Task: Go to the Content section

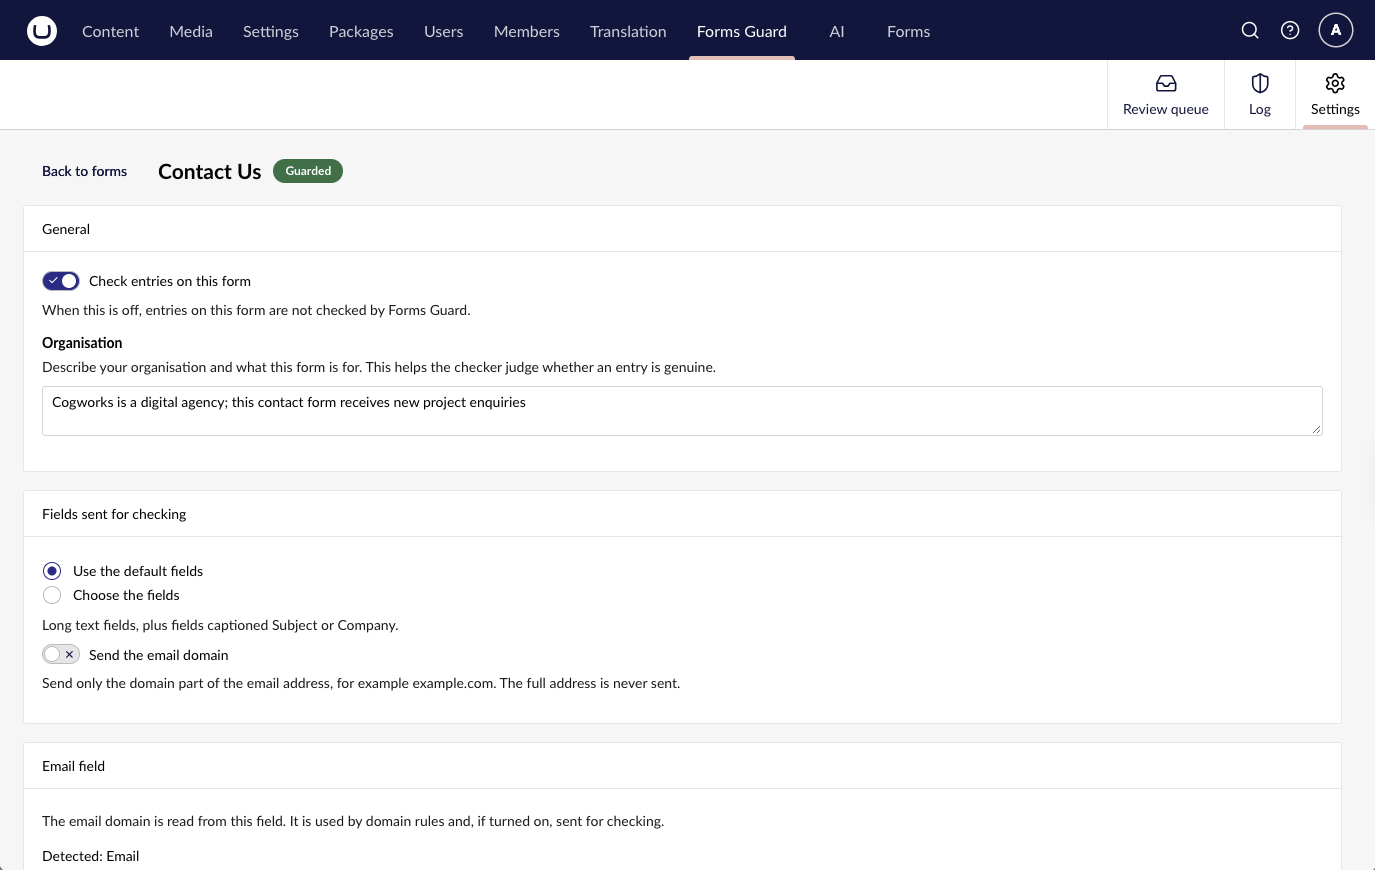Action: coord(110,31)
